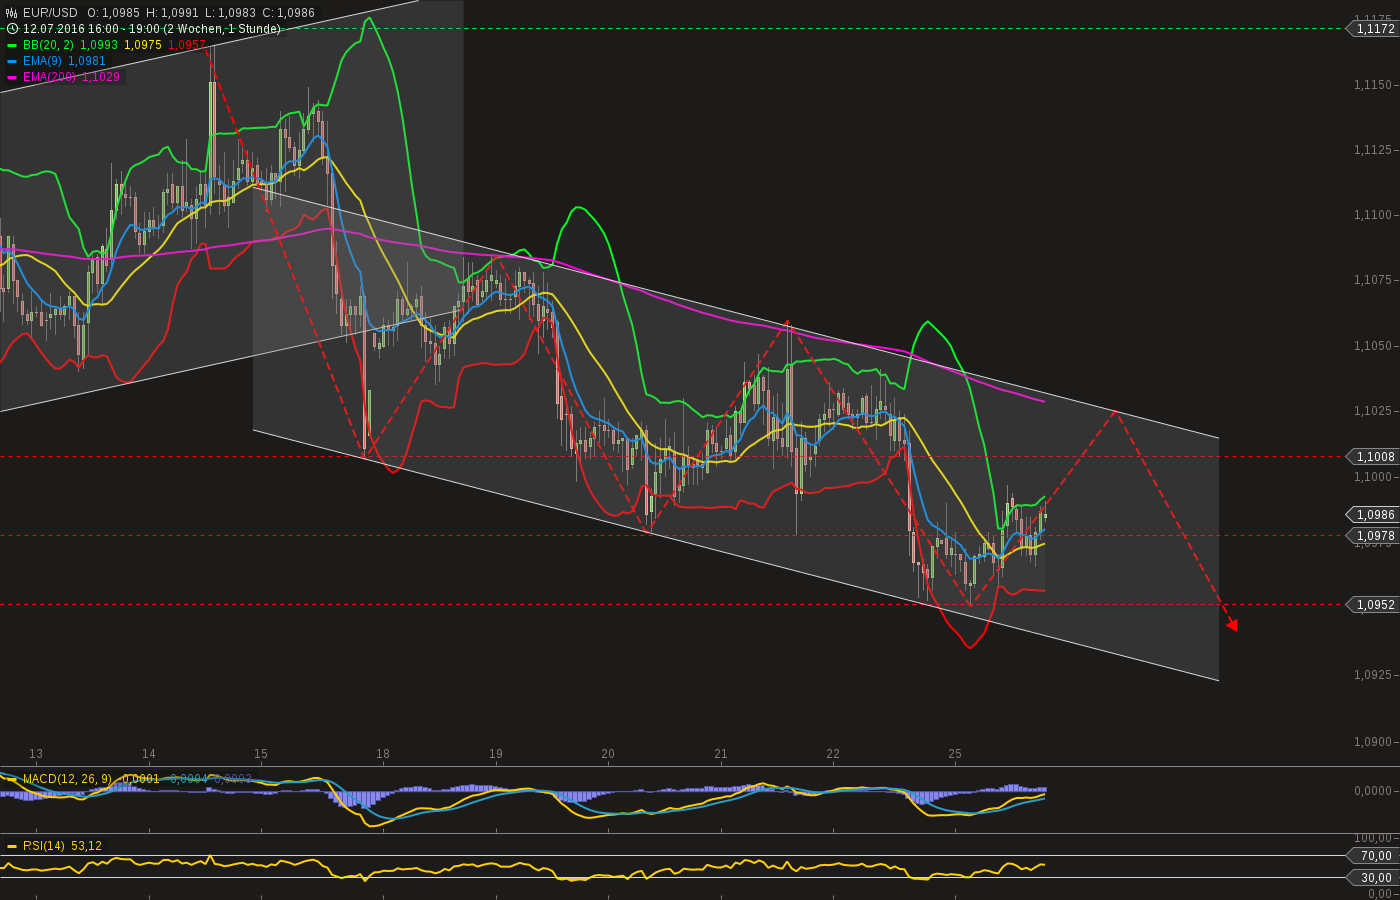Click the RSI value 53,12
Image resolution: width=1400 pixels, height=900 pixels.
[87, 846]
